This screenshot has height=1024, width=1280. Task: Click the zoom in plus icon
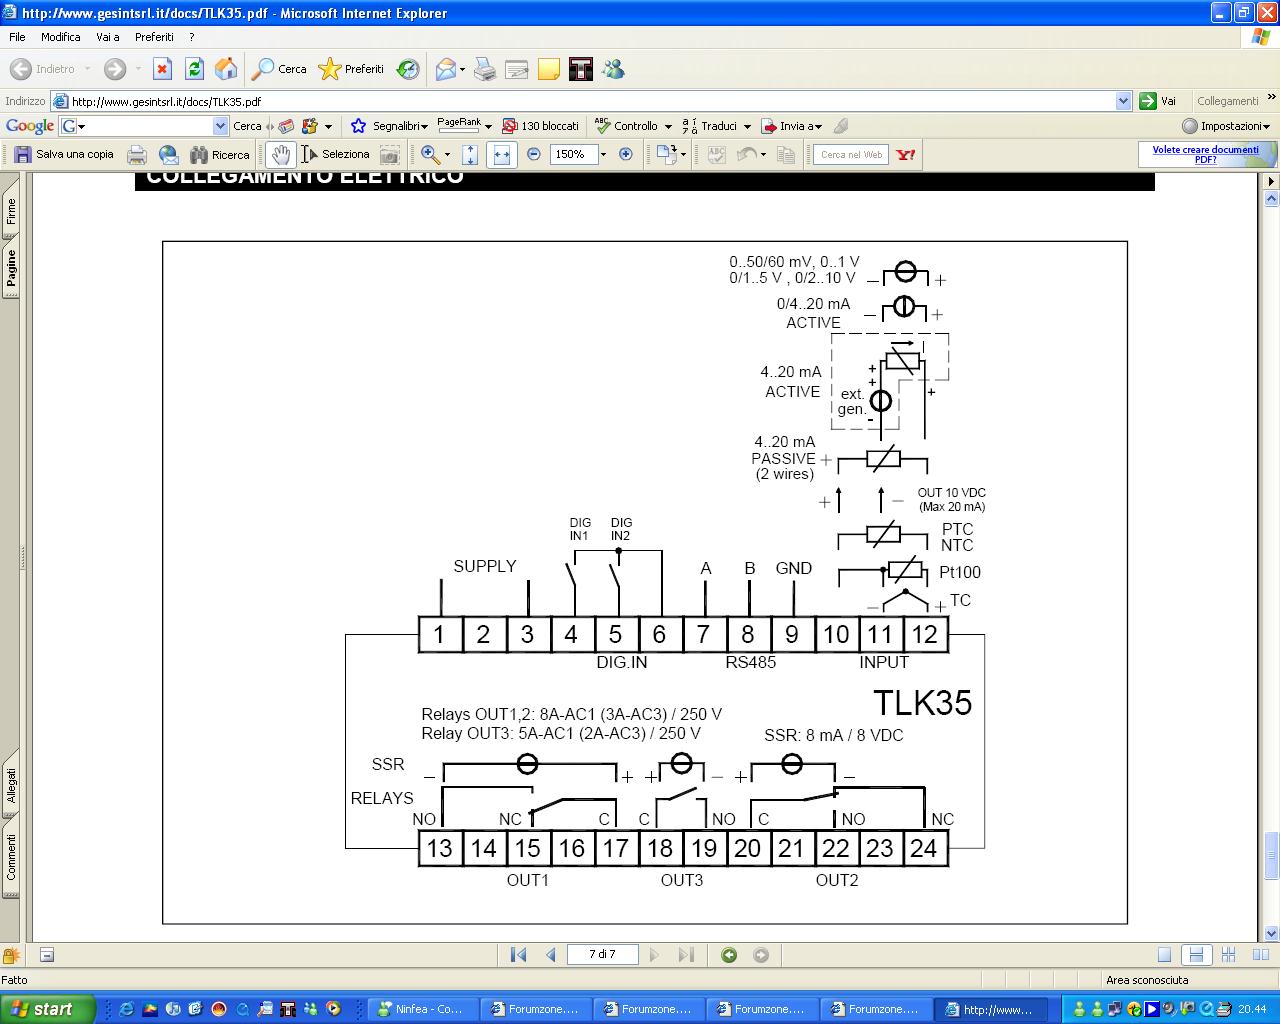[x=626, y=154]
